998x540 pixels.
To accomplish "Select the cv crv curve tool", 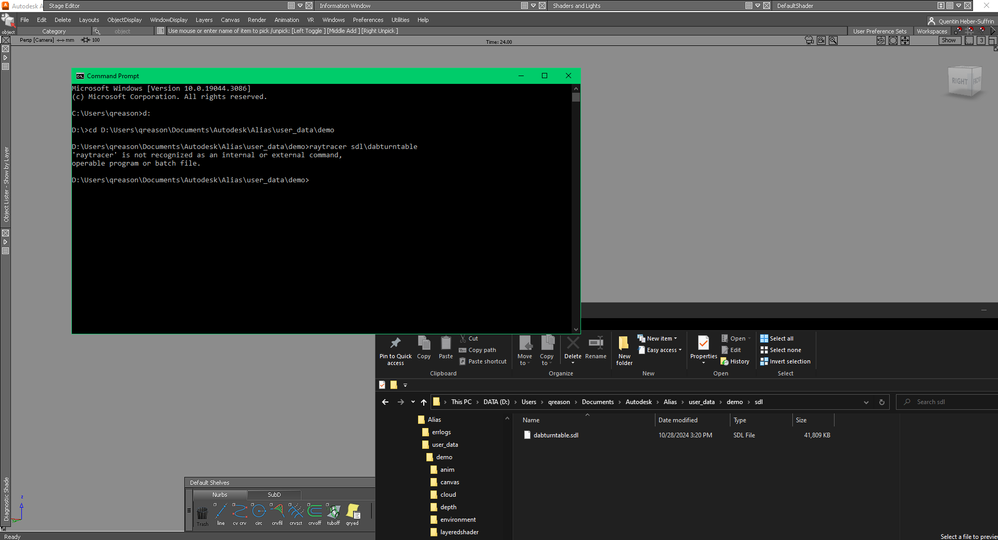I will click(x=239, y=513).
